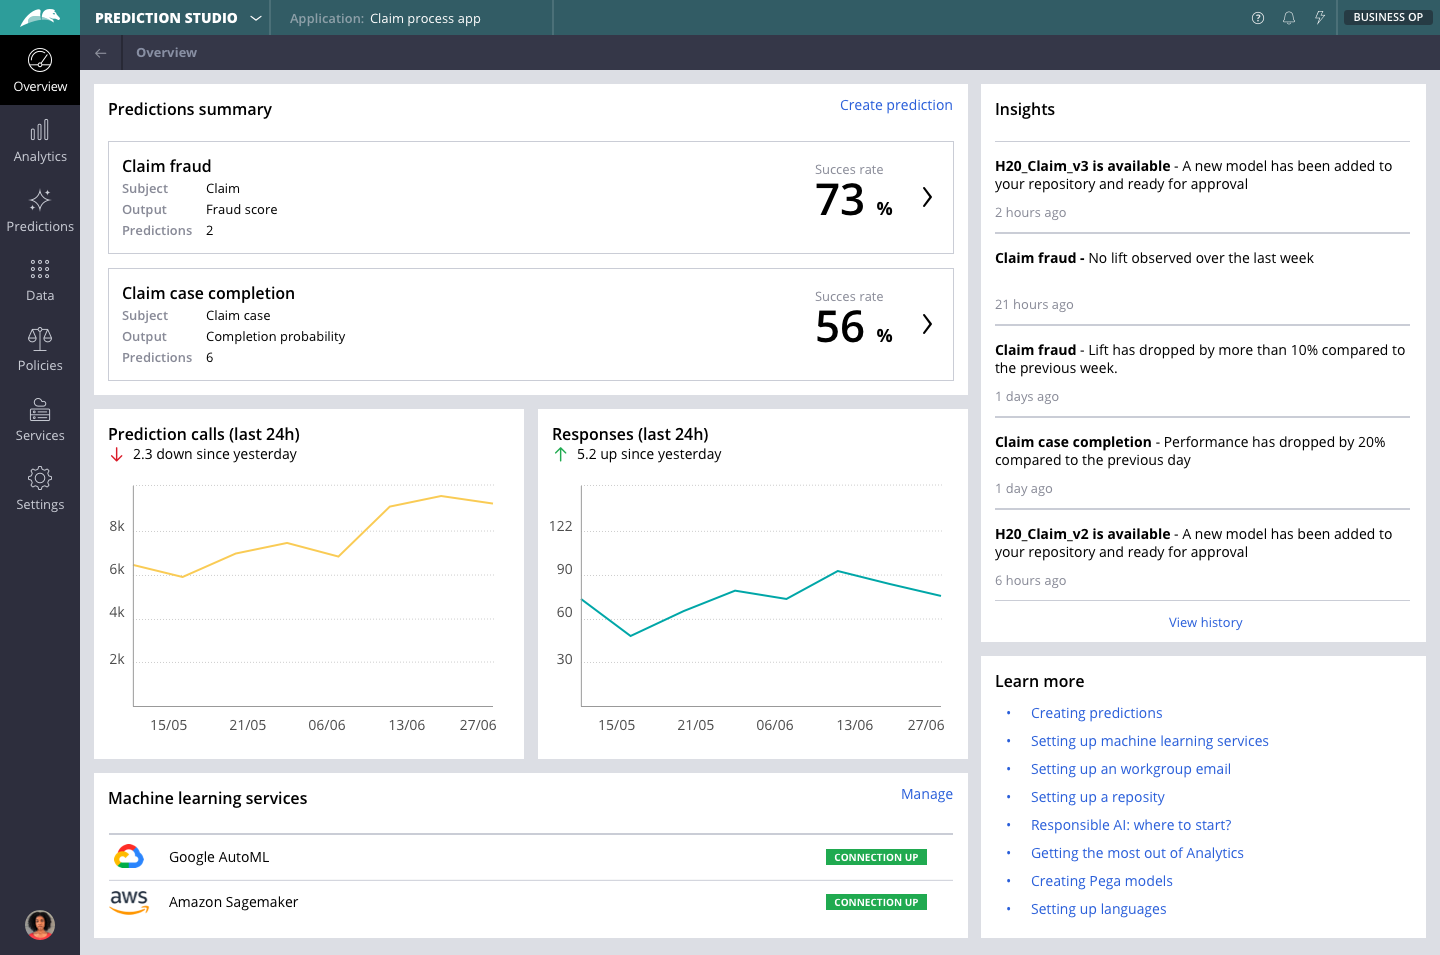
Task: Click the BUSINESS OP workspace badge
Action: [x=1388, y=17]
